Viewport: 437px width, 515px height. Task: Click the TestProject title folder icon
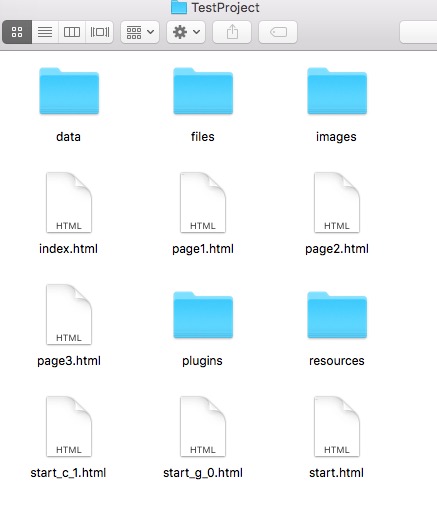(x=179, y=7)
